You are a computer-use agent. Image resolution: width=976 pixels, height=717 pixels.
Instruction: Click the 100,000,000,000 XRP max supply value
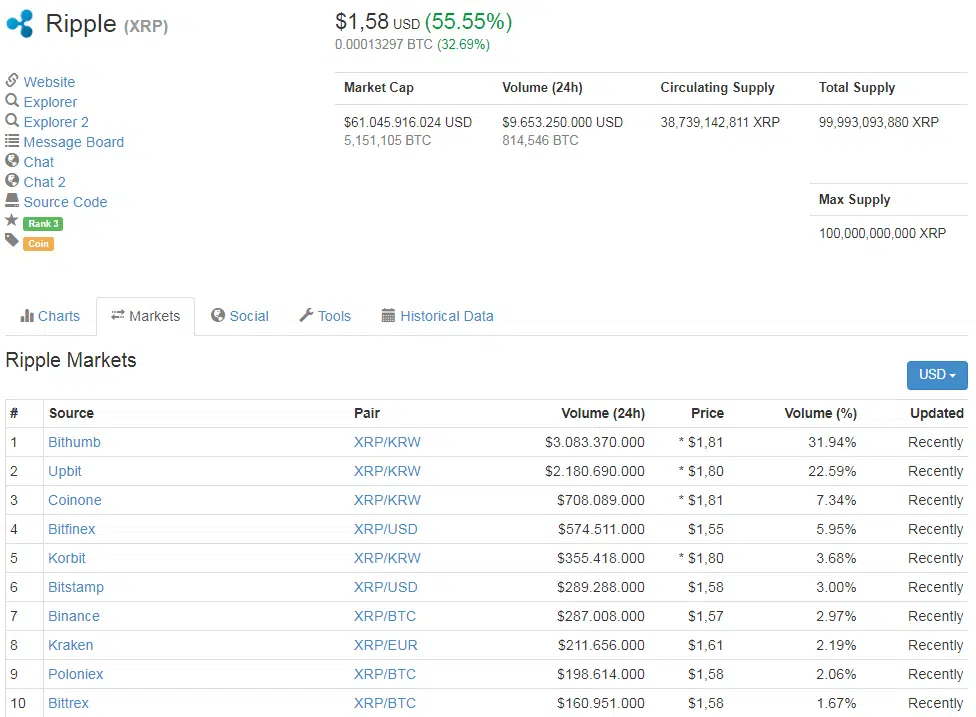[882, 233]
